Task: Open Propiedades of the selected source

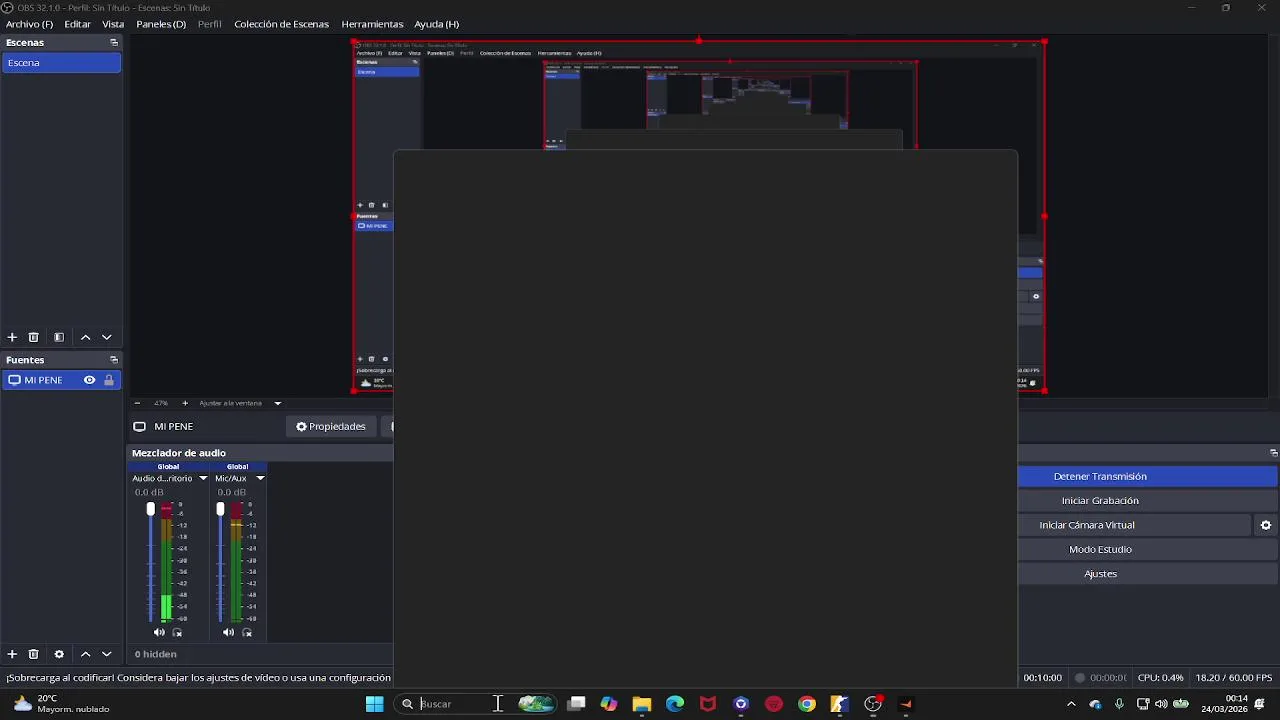Action: (330, 427)
